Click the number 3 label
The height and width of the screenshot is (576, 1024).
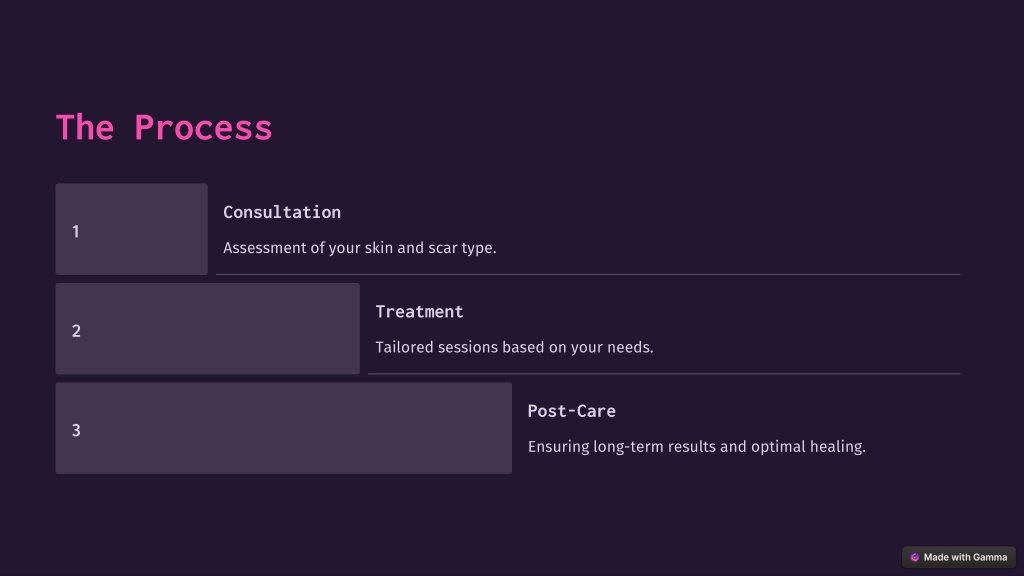pos(76,430)
